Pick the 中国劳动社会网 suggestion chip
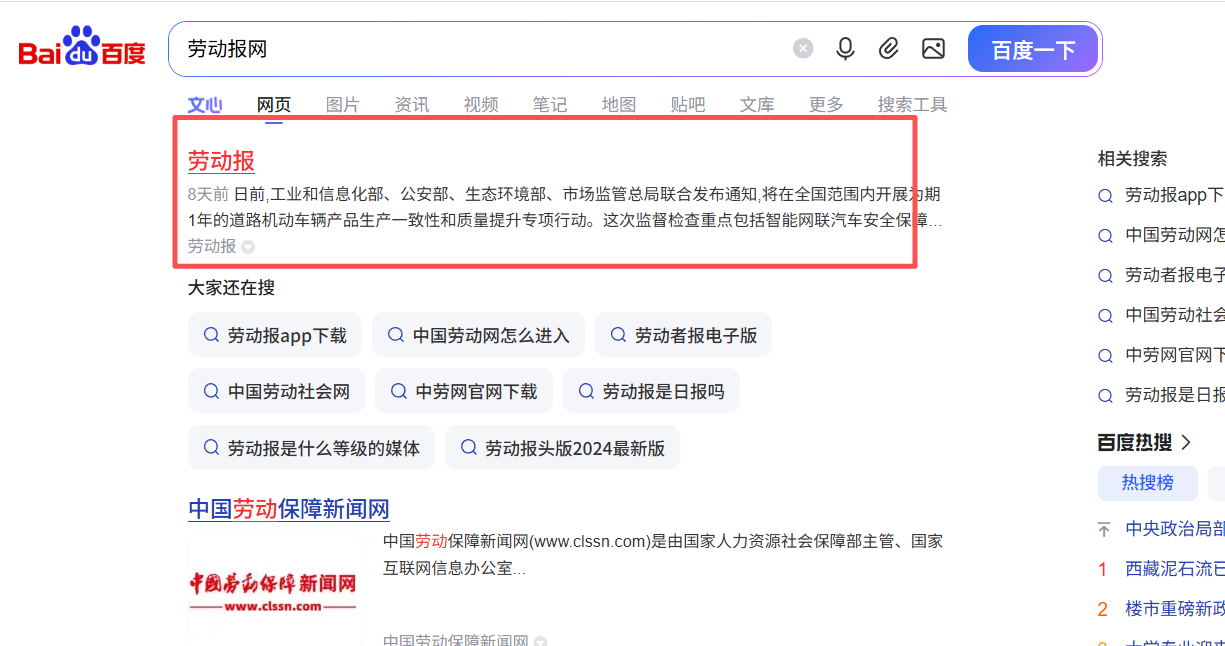Viewport: 1225px width, 646px height. tap(276, 391)
